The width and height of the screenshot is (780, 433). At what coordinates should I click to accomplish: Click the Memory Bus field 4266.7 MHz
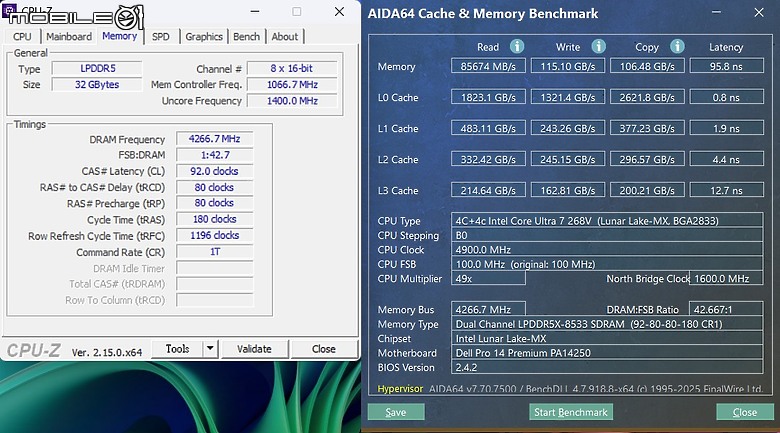pyautogui.click(x=488, y=309)
